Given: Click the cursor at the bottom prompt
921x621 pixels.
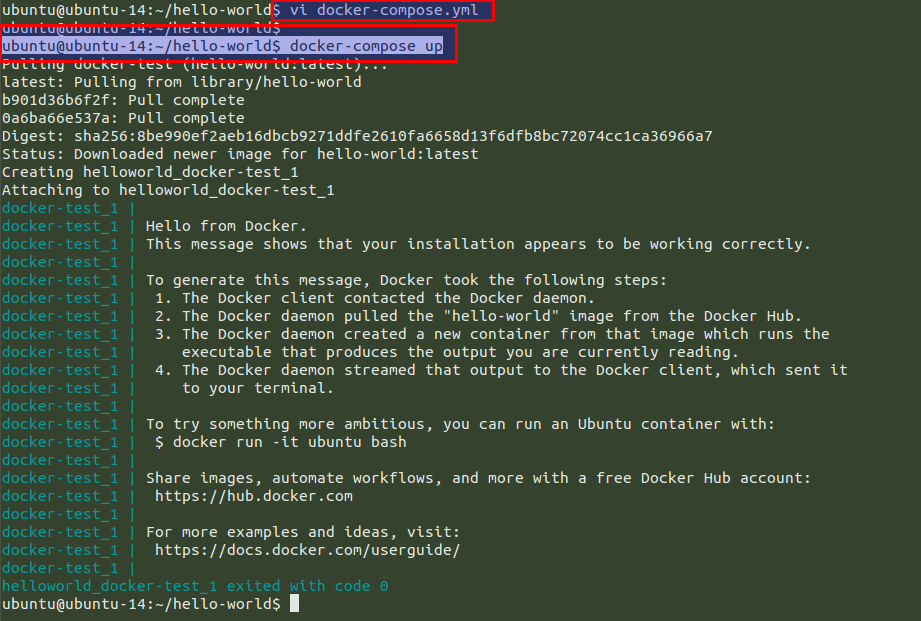Looking at the screenshot, I should [294, 604].
